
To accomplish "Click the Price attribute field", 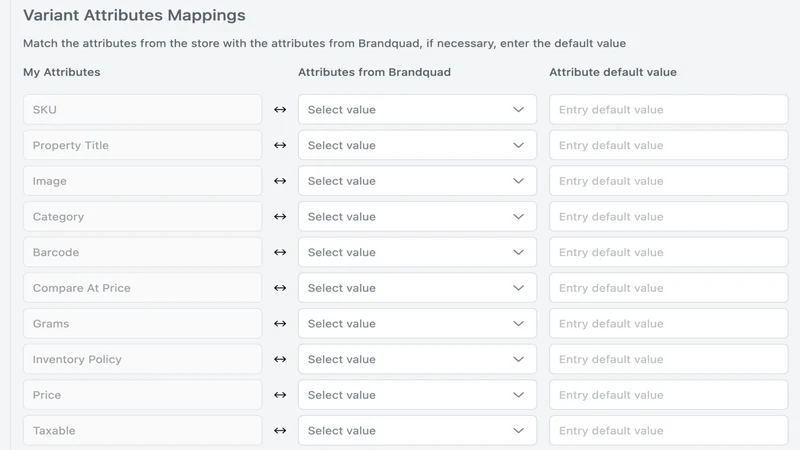I will pyautogui.click(x=142, y=395).
